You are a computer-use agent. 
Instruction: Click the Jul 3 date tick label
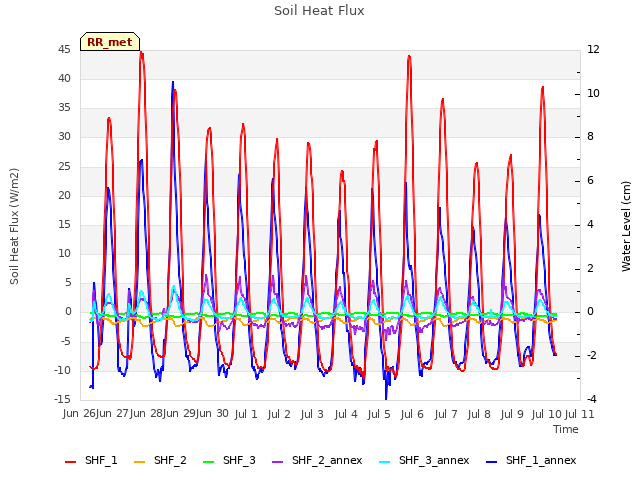[x=312, y=414]
